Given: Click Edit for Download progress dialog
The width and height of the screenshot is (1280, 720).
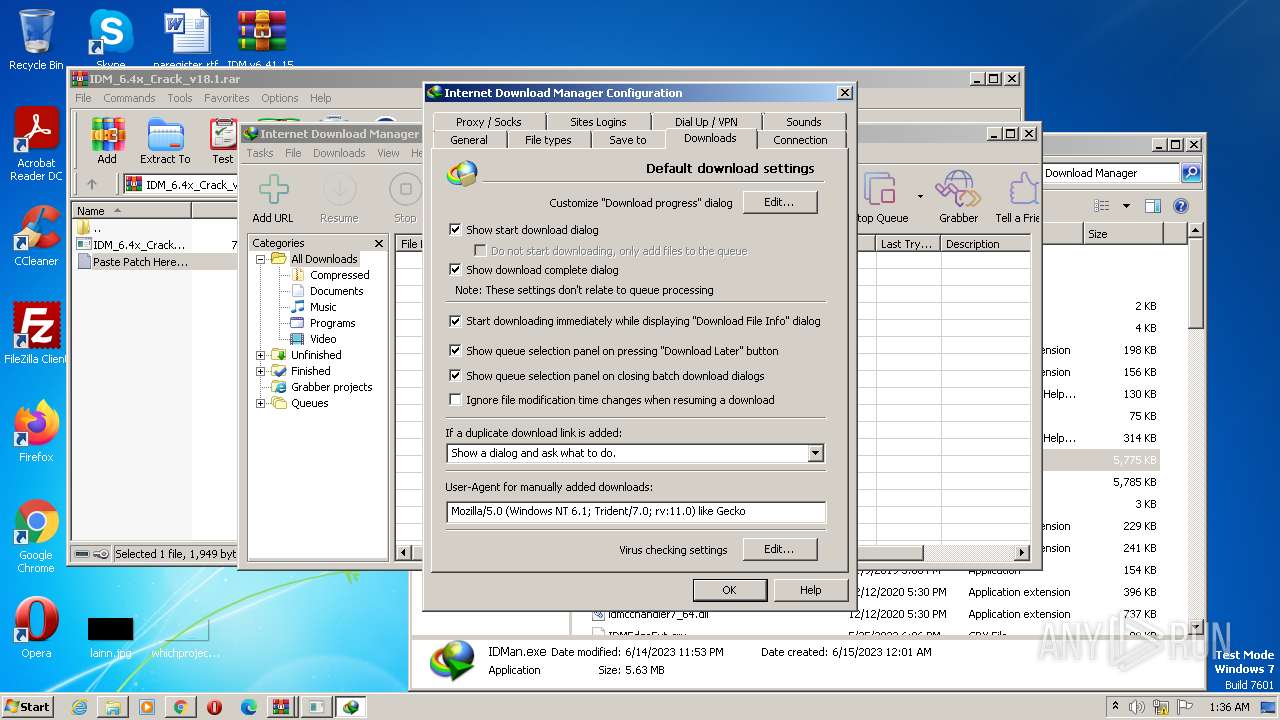Looking at the screenshot, I should pyautogui.click(x=779, y=202).
